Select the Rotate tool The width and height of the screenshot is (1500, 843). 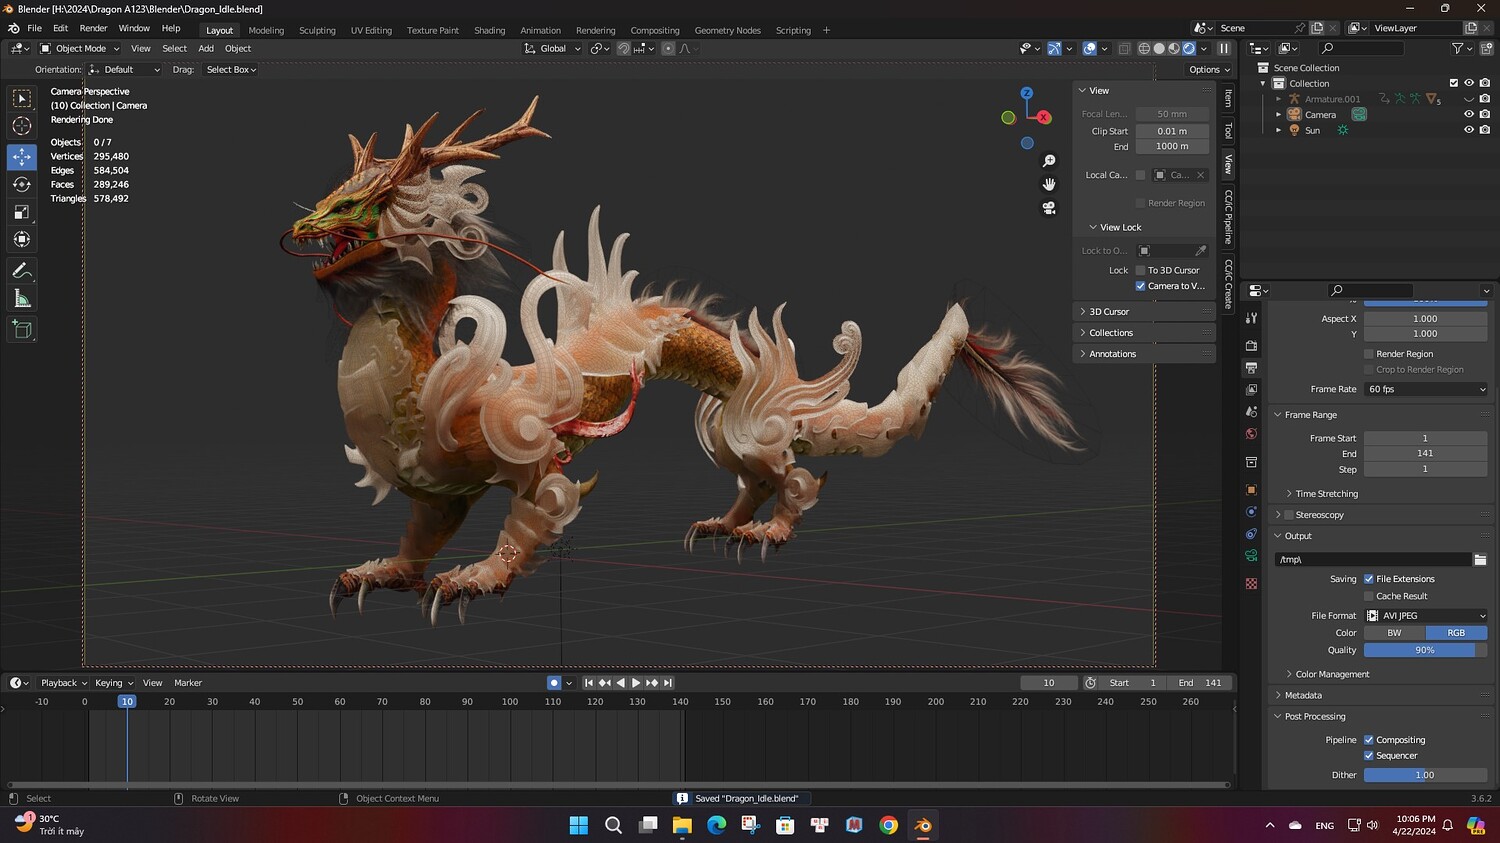coord(22,184)
